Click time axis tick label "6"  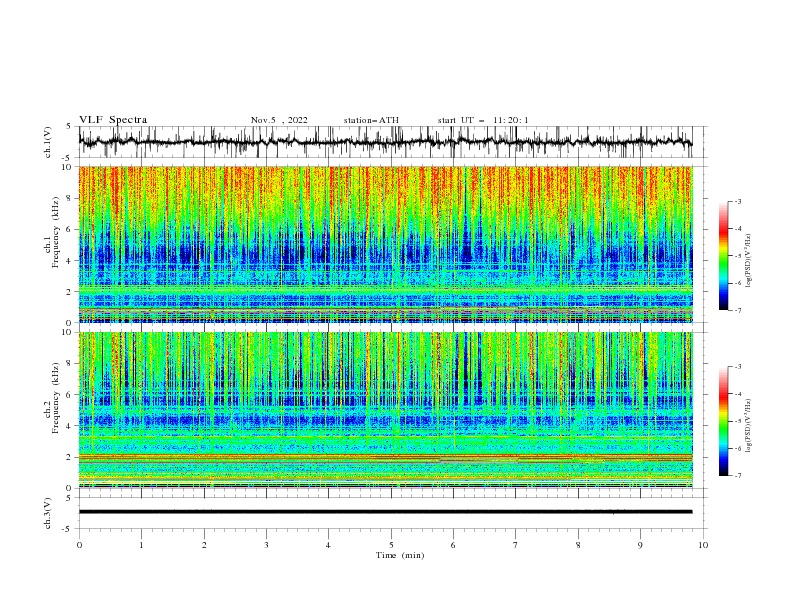tap(453, 545)
